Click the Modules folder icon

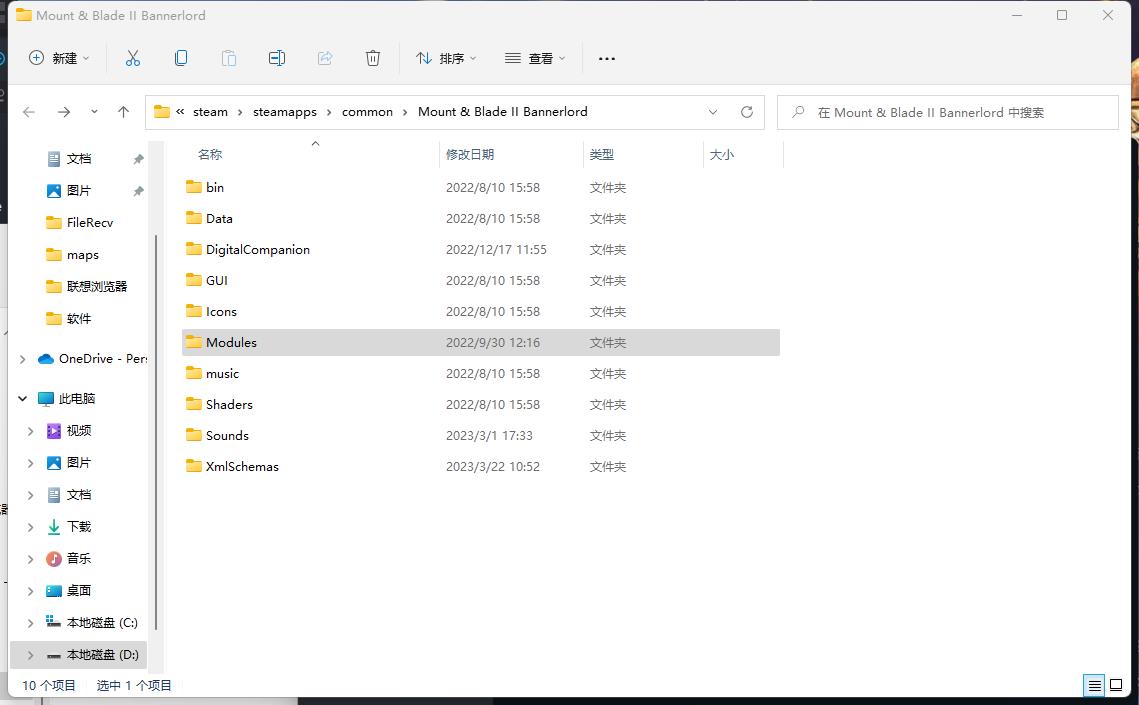pyautogui.click(x=193, y=342)
